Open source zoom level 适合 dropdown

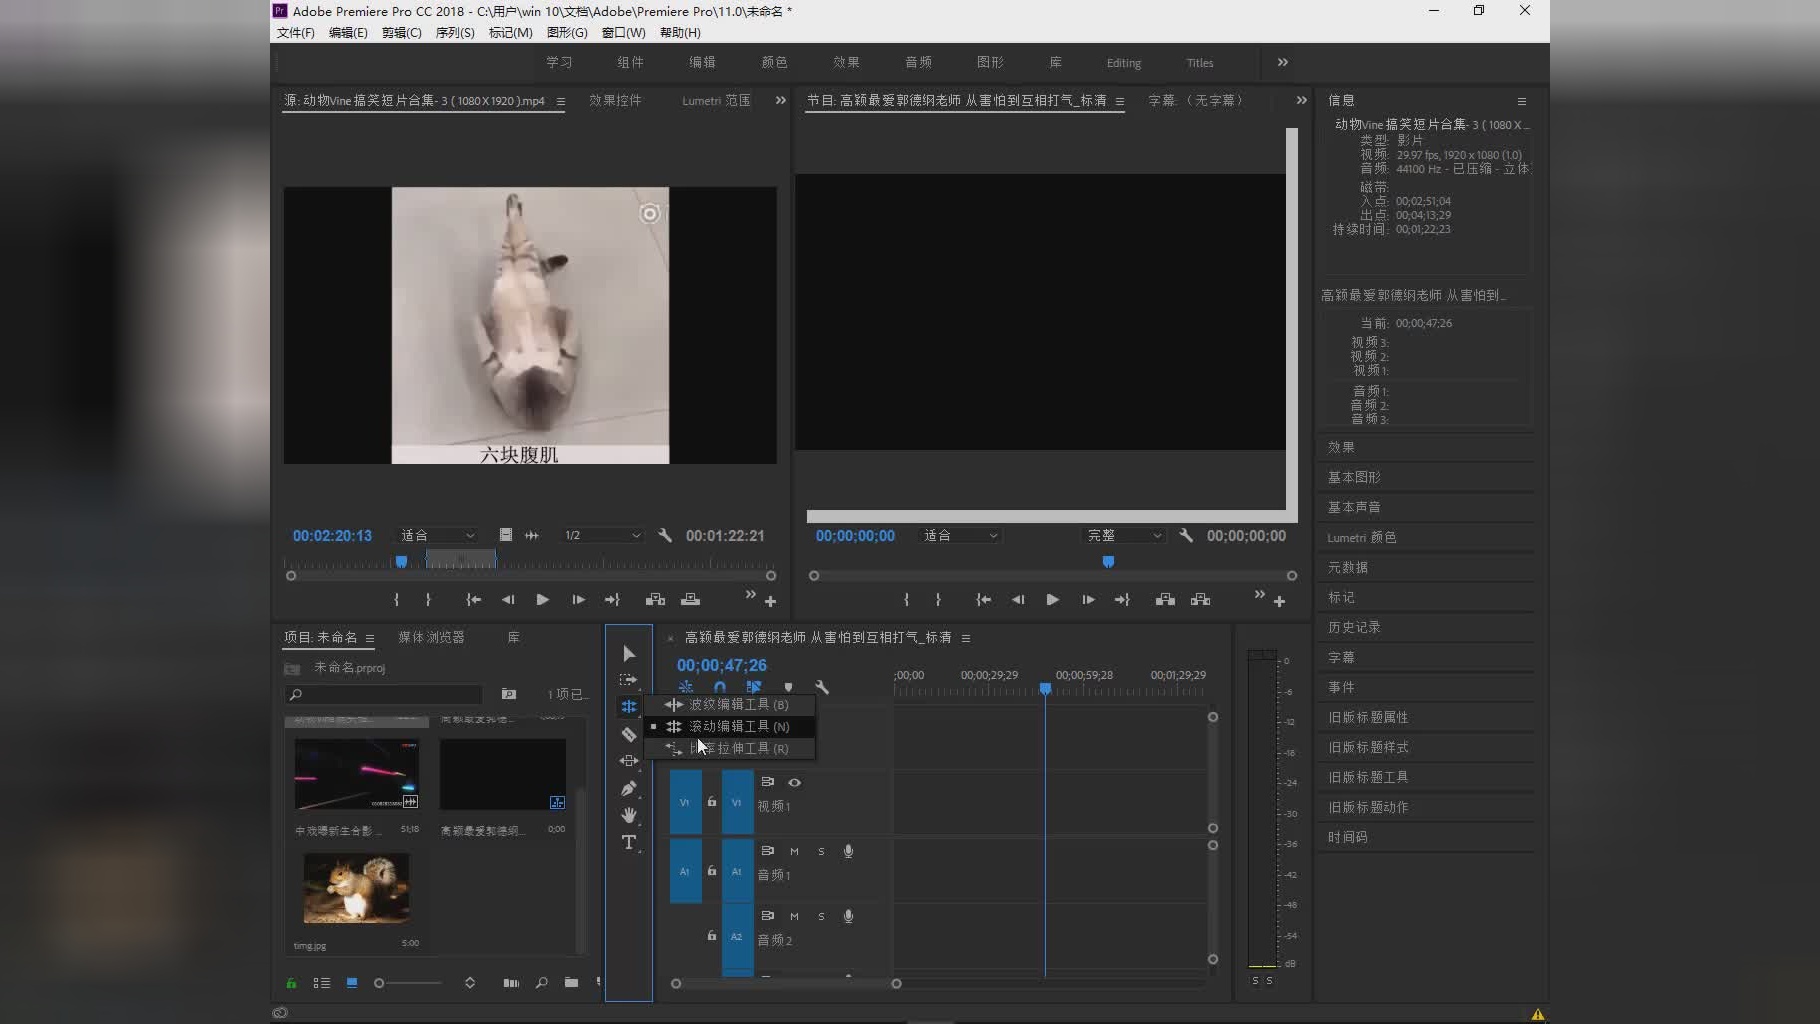click(438, 535)
